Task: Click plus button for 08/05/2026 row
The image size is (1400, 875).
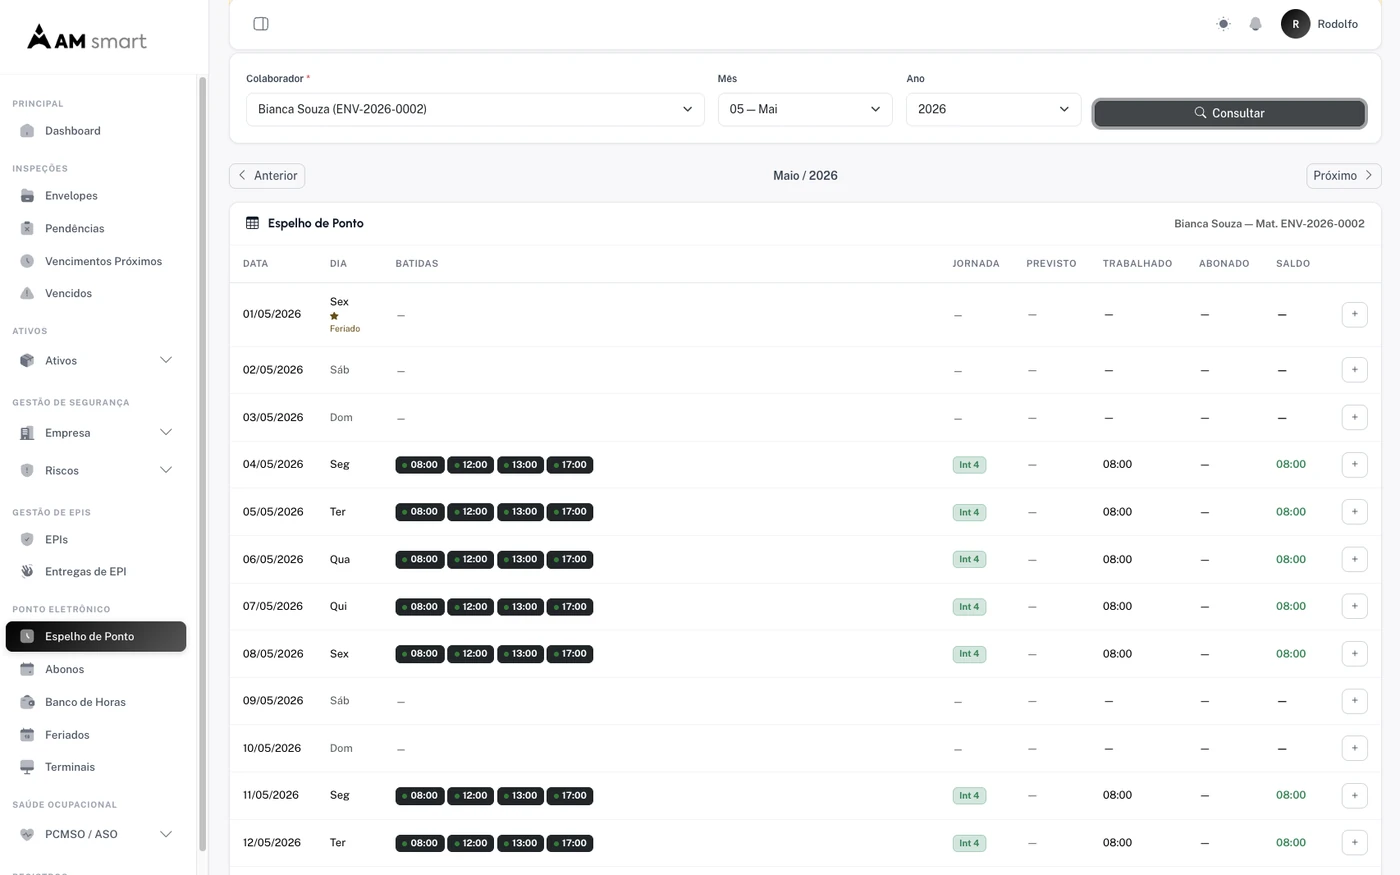Action: [1354, 654]
